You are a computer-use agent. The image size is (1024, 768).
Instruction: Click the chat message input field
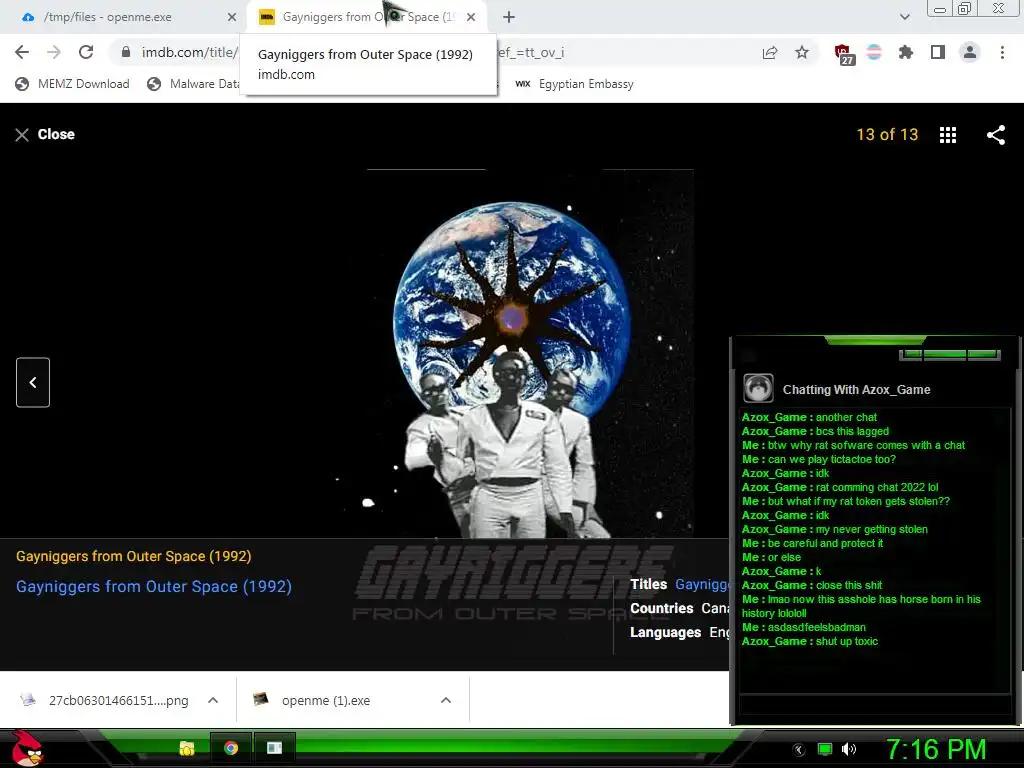875,705
